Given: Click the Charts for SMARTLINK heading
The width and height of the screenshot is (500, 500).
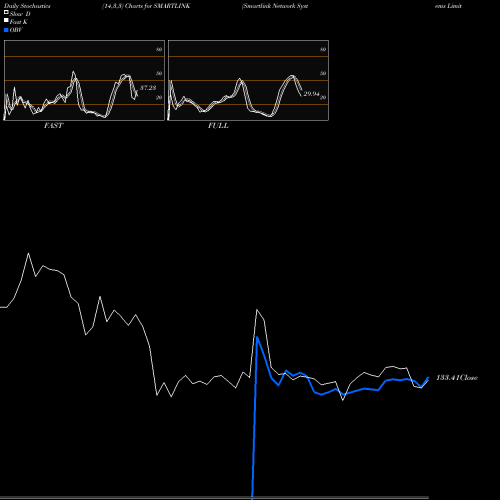Looking at the screenshot, I should (146, 6).
